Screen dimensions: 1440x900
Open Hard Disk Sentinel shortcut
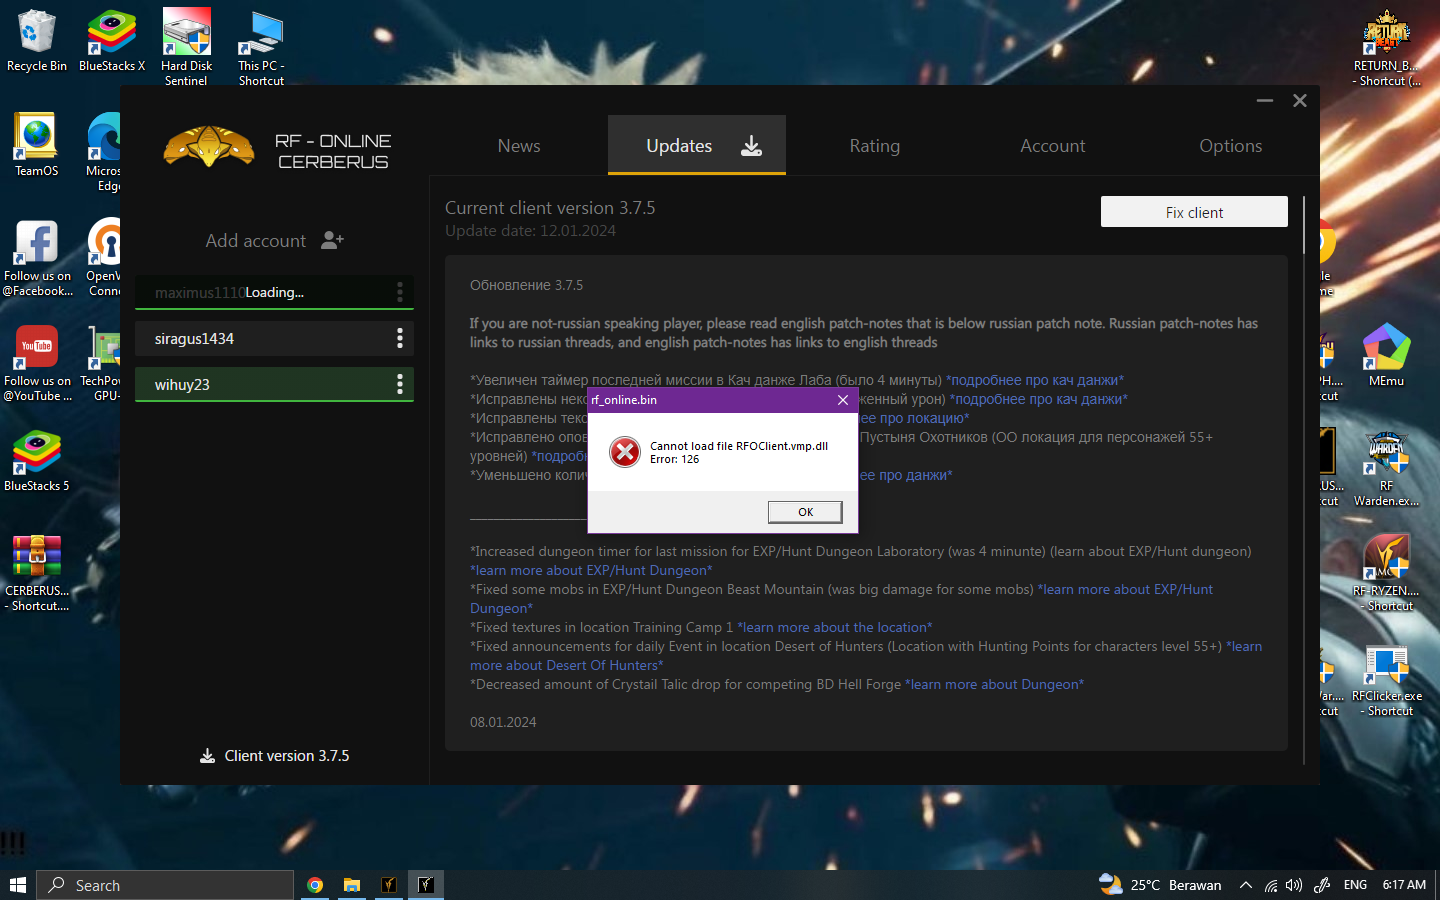coord(186,46)
